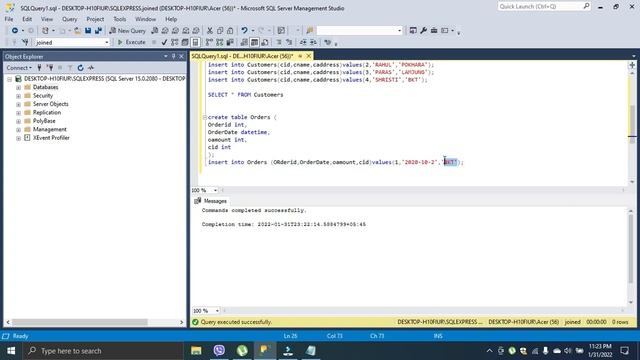The height and width of the screenshot is (360, 640).
Task: Click the Security folder label
Action: (x=43, y=96)
